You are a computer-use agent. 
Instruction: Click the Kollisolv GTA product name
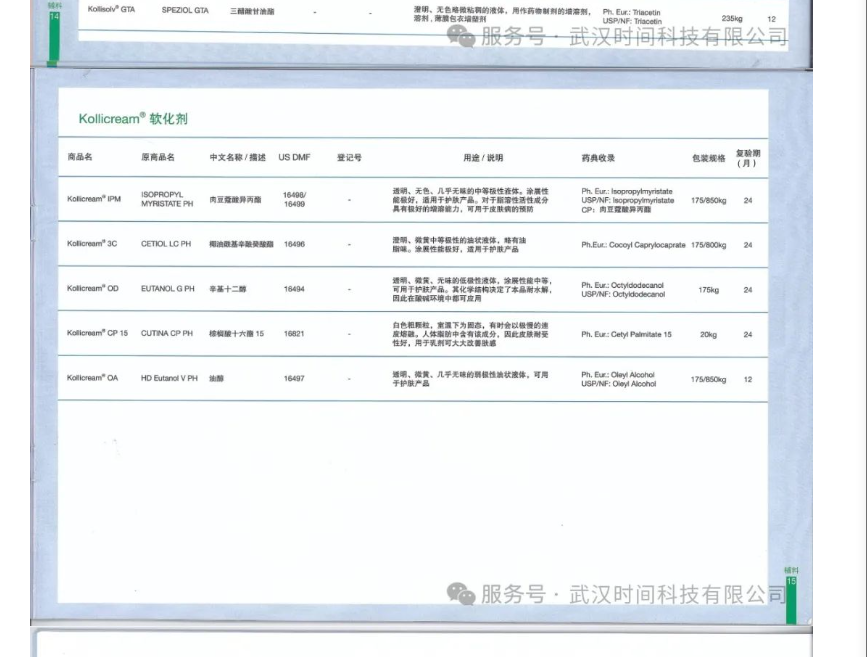[x=111, y=9]
